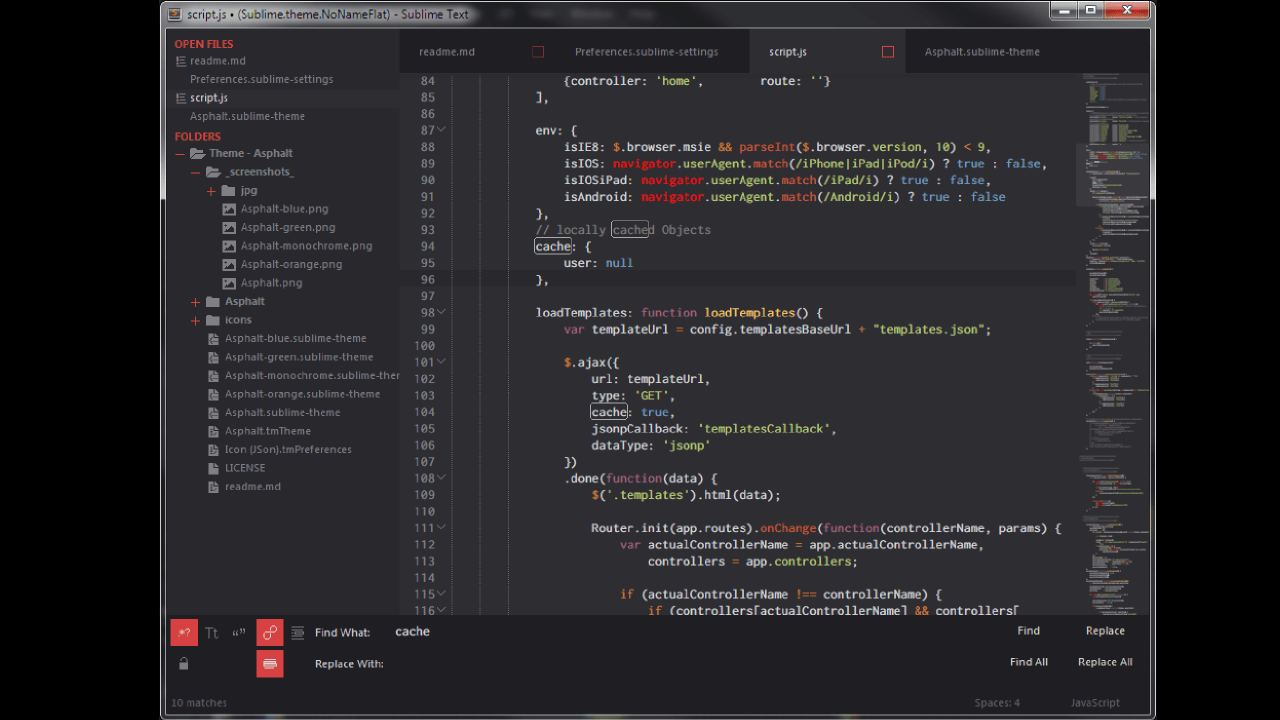The height and width of the screenshot is (720, 1280).
Task: Switch to the Preferences.sublime-settings tab
Action: (646, 52)
